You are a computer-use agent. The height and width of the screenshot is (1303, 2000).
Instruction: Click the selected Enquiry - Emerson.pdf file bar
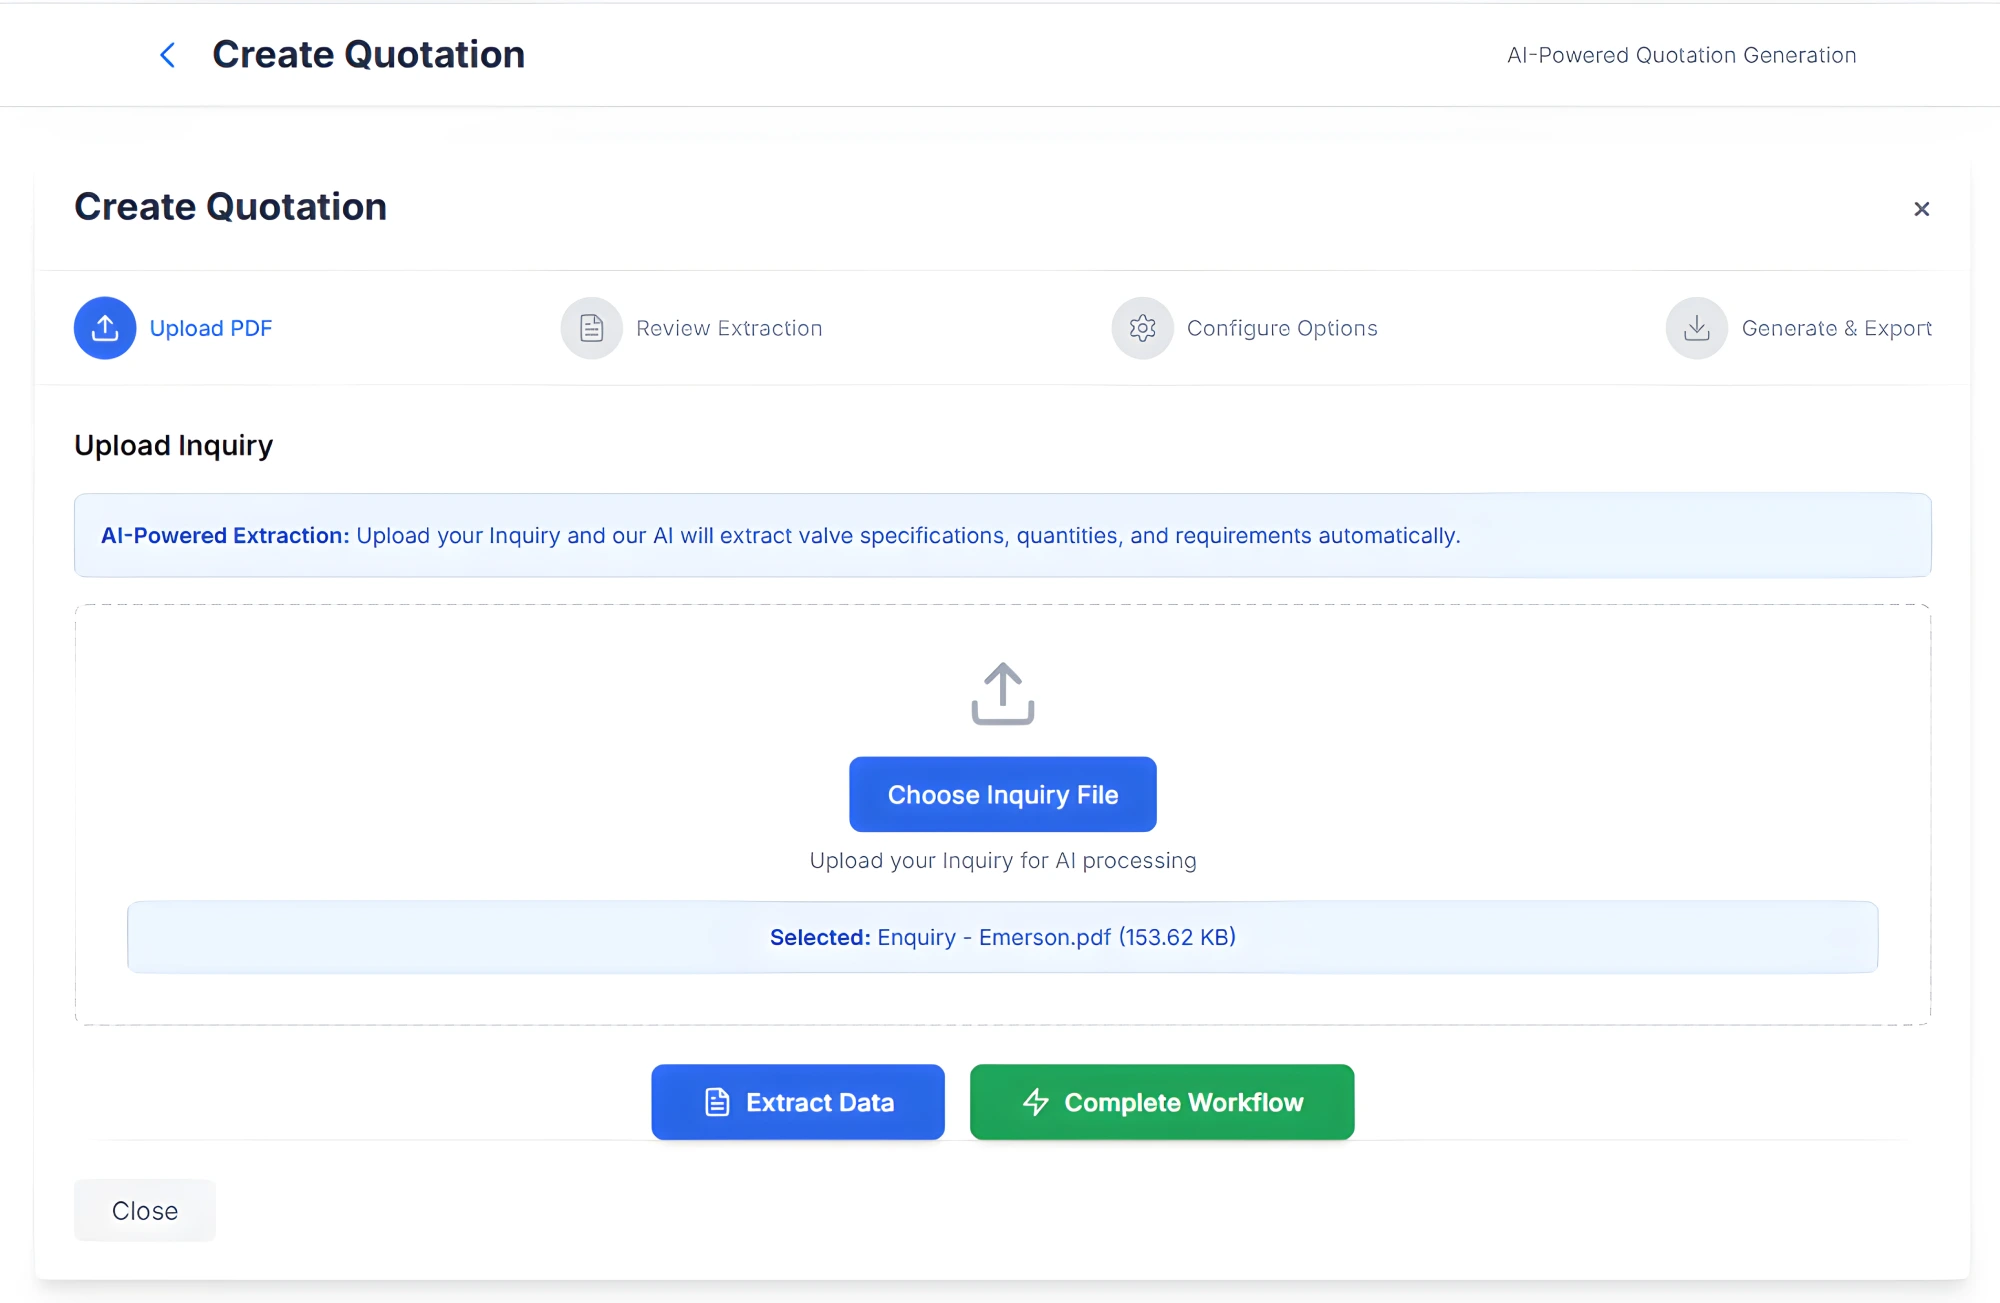tap(1002, 937)
